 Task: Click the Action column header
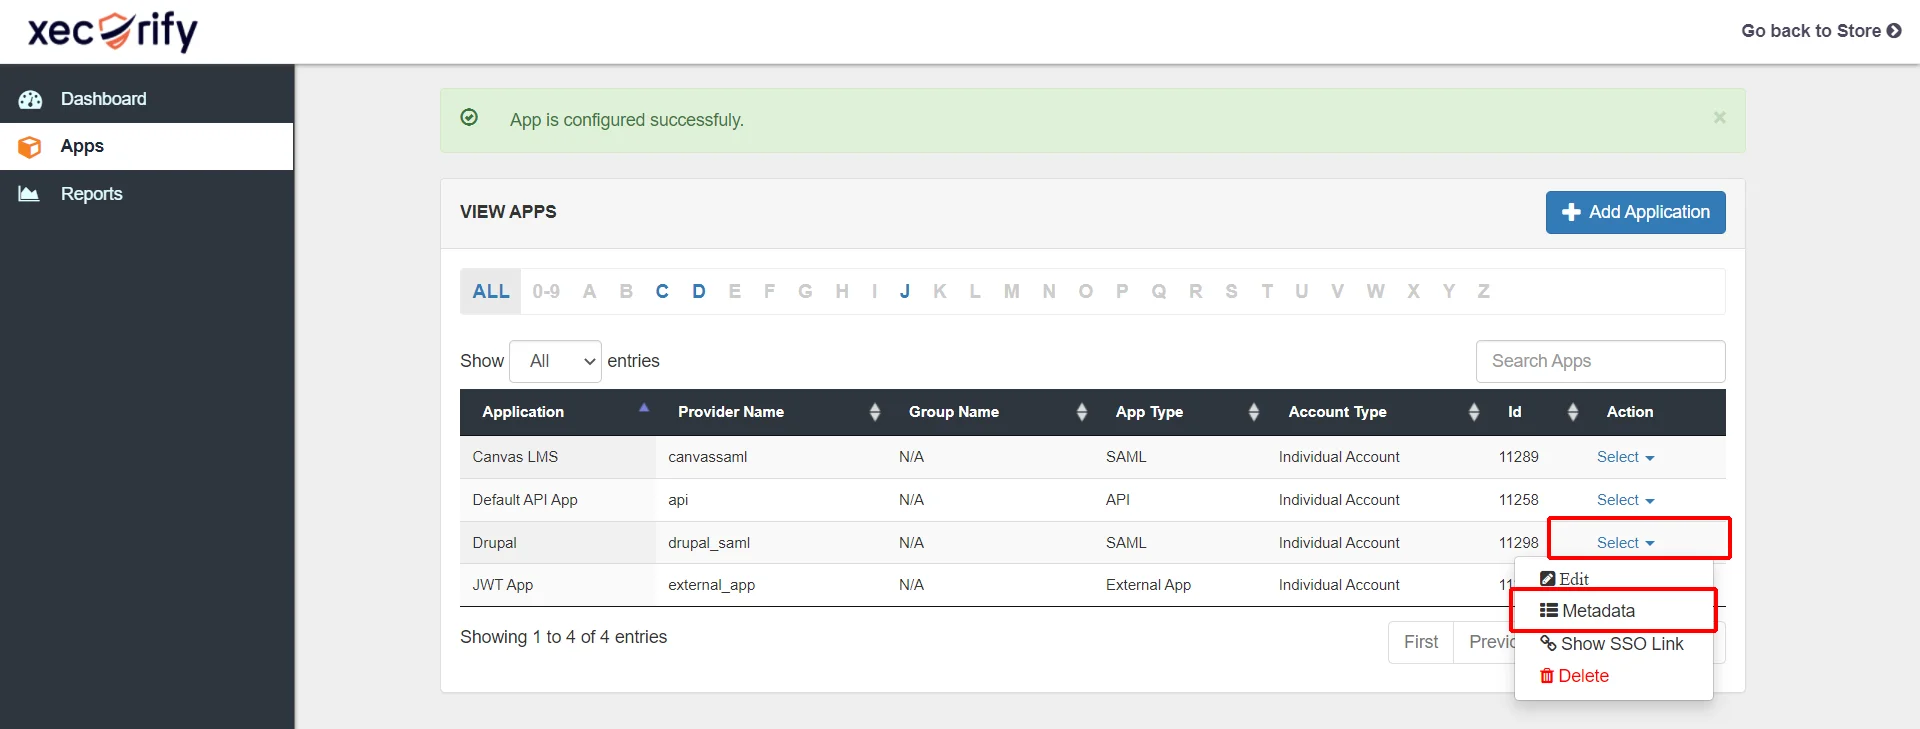point(1630,412)
